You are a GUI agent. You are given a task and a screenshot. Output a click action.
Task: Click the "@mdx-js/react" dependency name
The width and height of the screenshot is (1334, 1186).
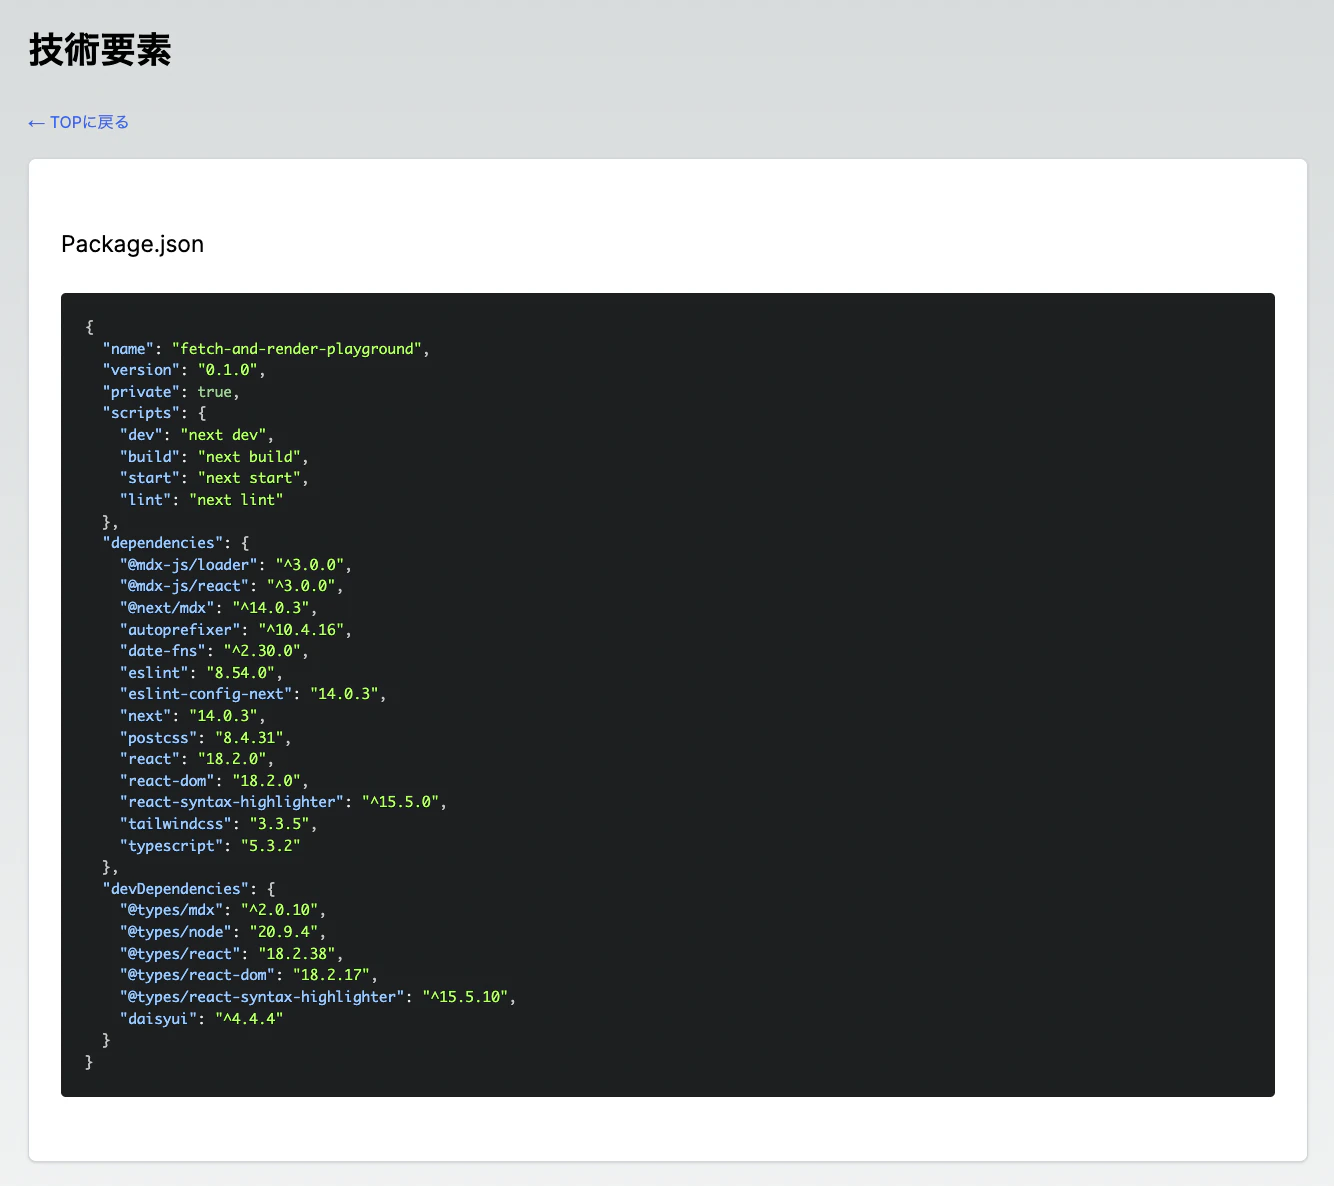click(184, 586)
